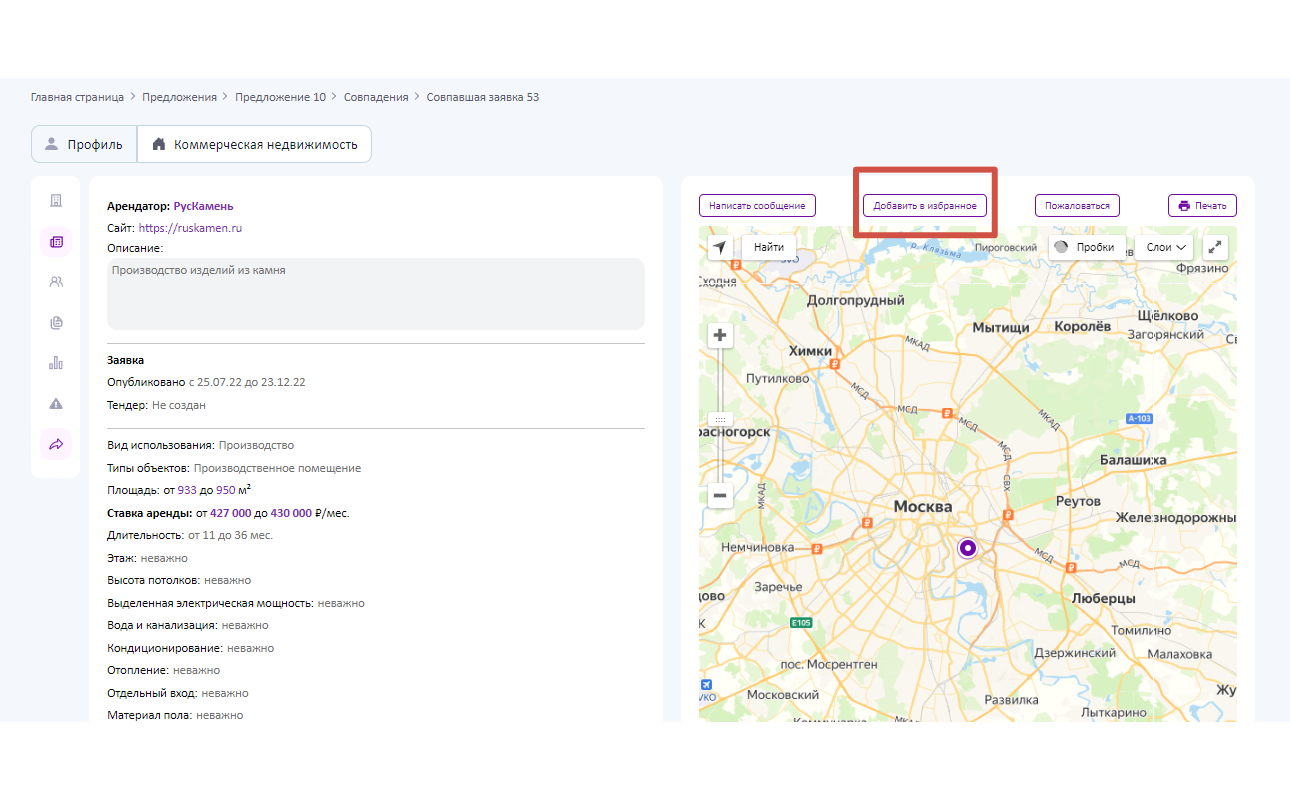Click the Кондиционирование line
Viewport: 1290px width, 800px height.
tap(190, 648)
